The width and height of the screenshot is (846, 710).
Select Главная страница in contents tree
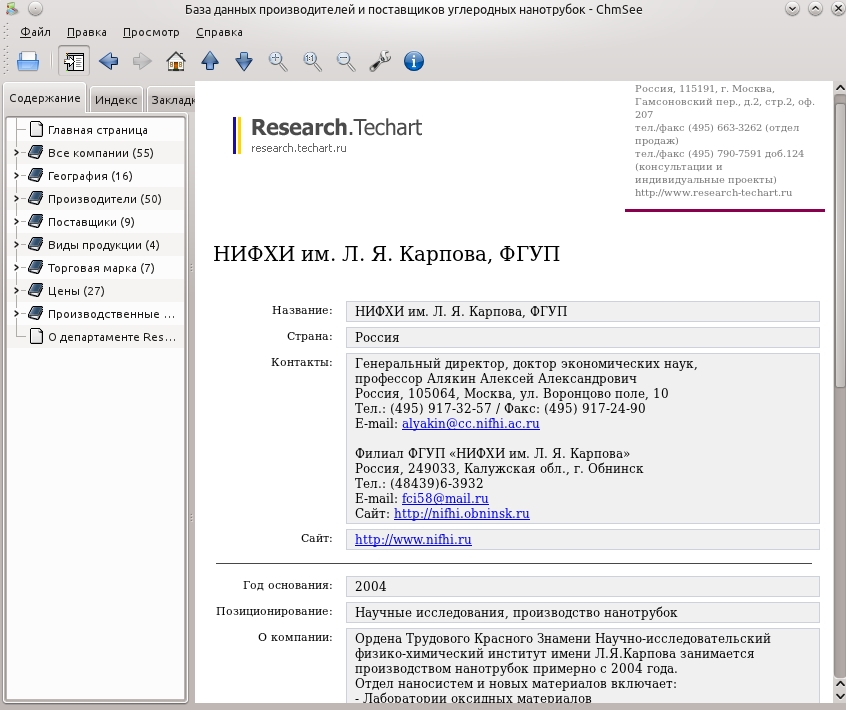[97, 130]
